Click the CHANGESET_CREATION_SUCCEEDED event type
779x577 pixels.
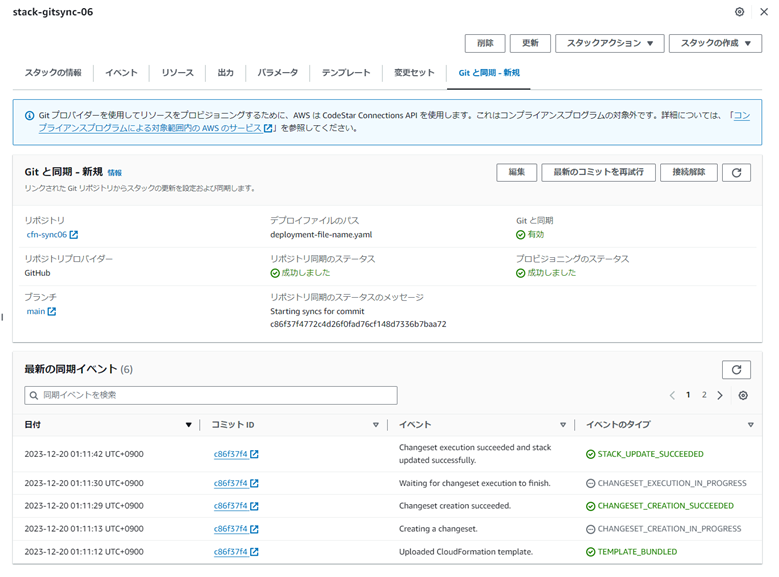660,506
